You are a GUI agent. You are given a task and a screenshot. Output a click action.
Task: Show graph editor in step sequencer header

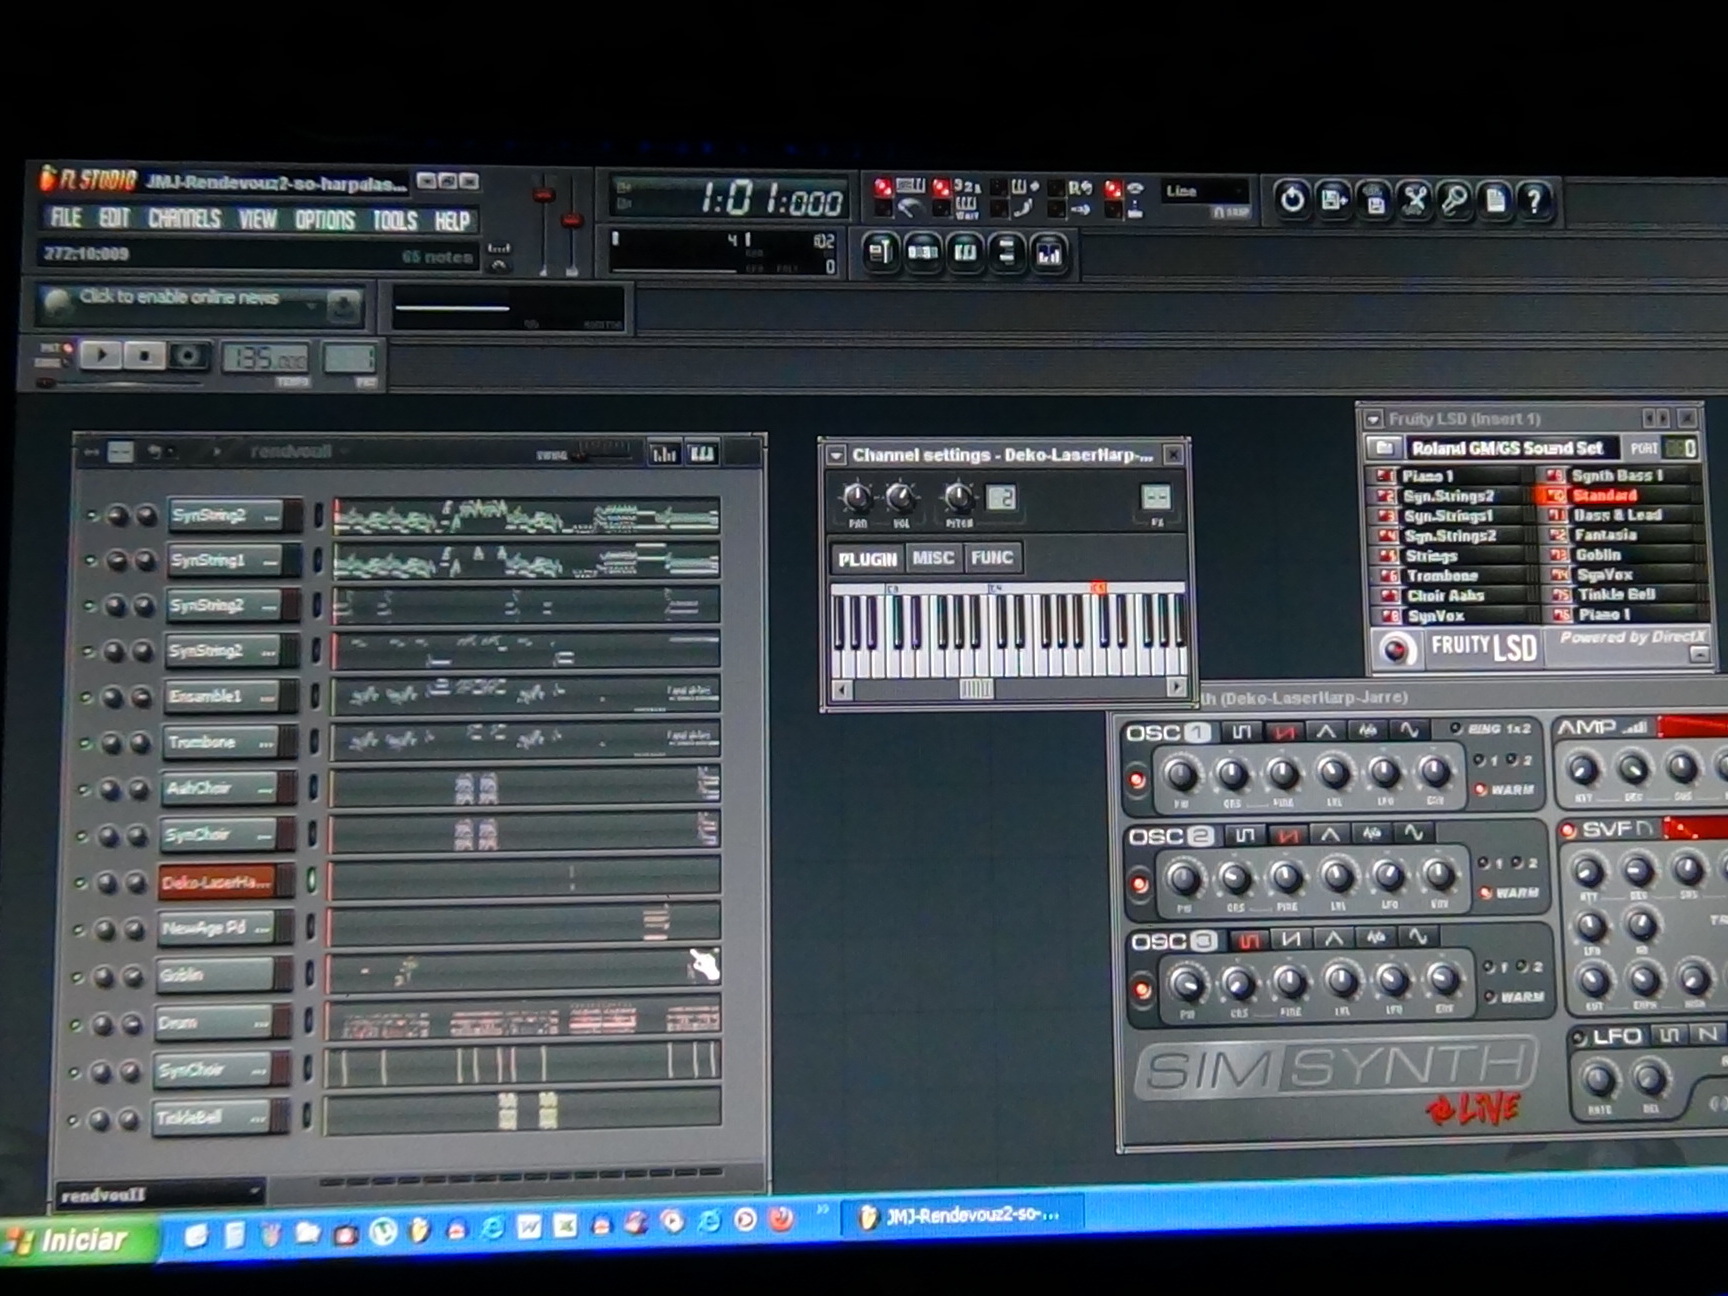pos(663,454)
